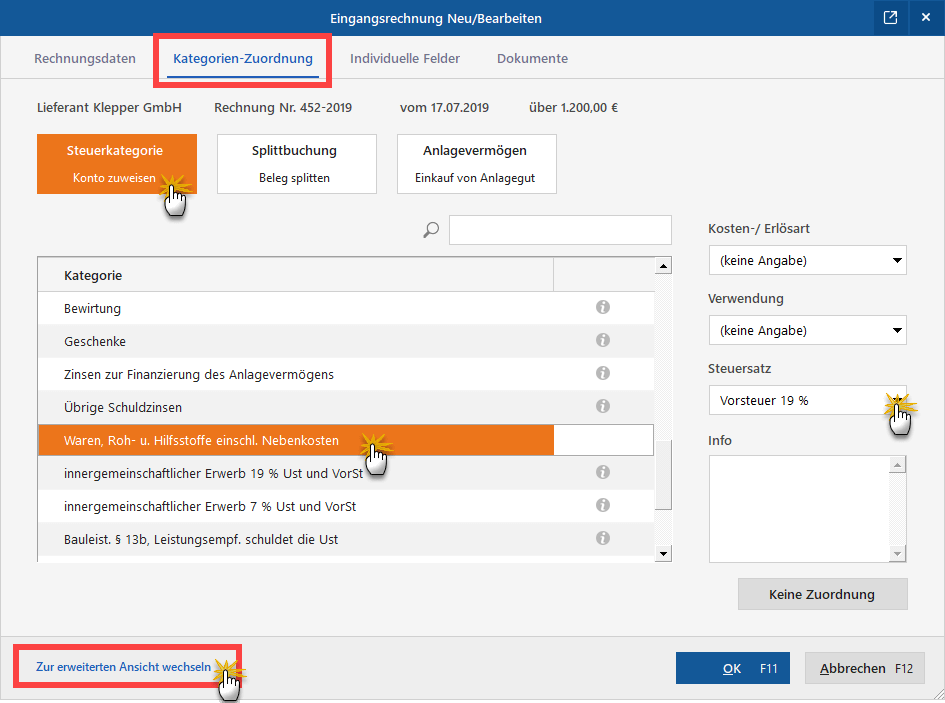The image size is (945, 703).
Task: Click into the category search field
Action: pyautogui.click(x=560, y=230)
